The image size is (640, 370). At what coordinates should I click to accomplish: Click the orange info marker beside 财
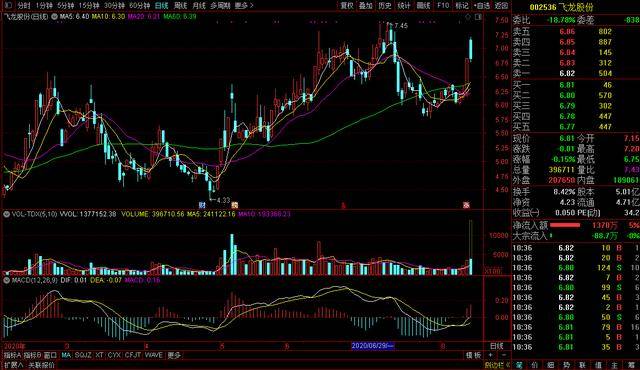pos(234,205)
